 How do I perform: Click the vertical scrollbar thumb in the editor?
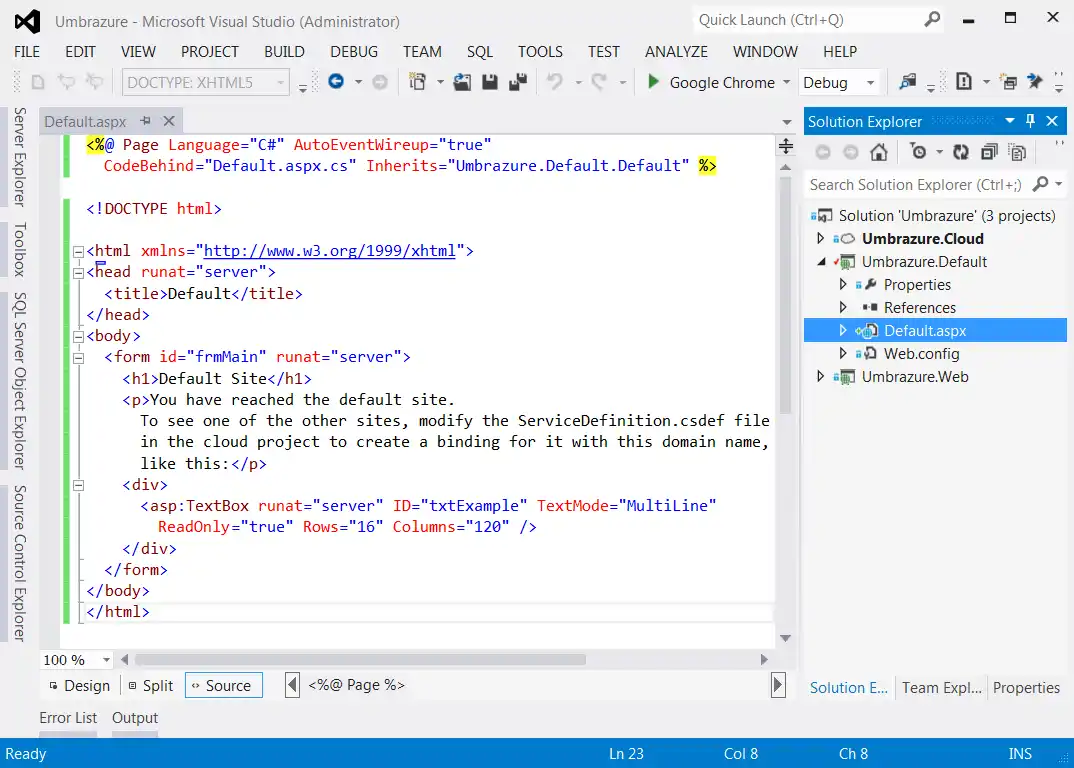click(786, 295)
